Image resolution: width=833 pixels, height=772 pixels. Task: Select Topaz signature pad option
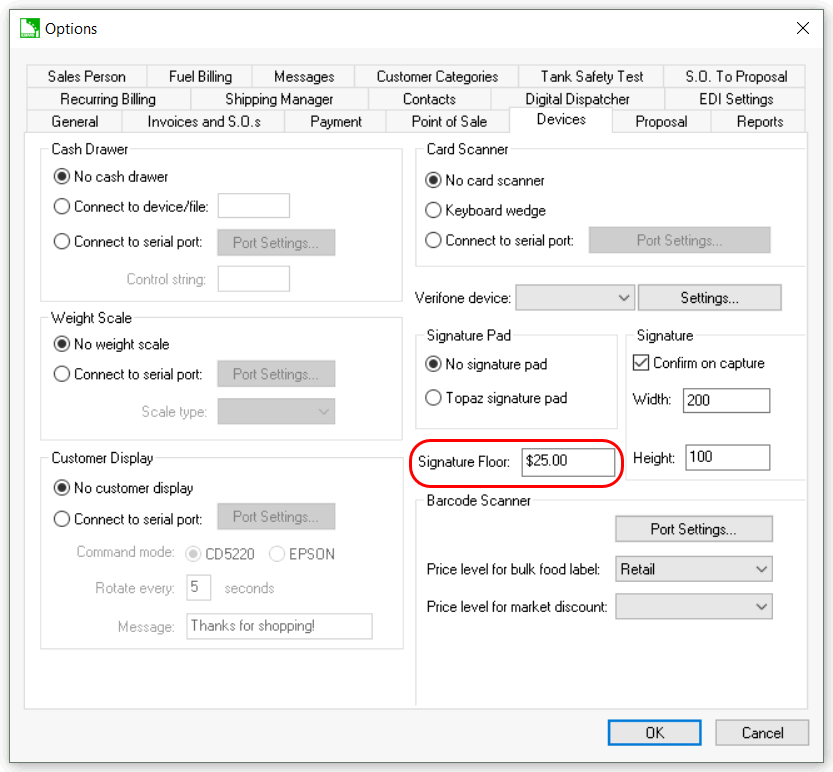point(433,398)
